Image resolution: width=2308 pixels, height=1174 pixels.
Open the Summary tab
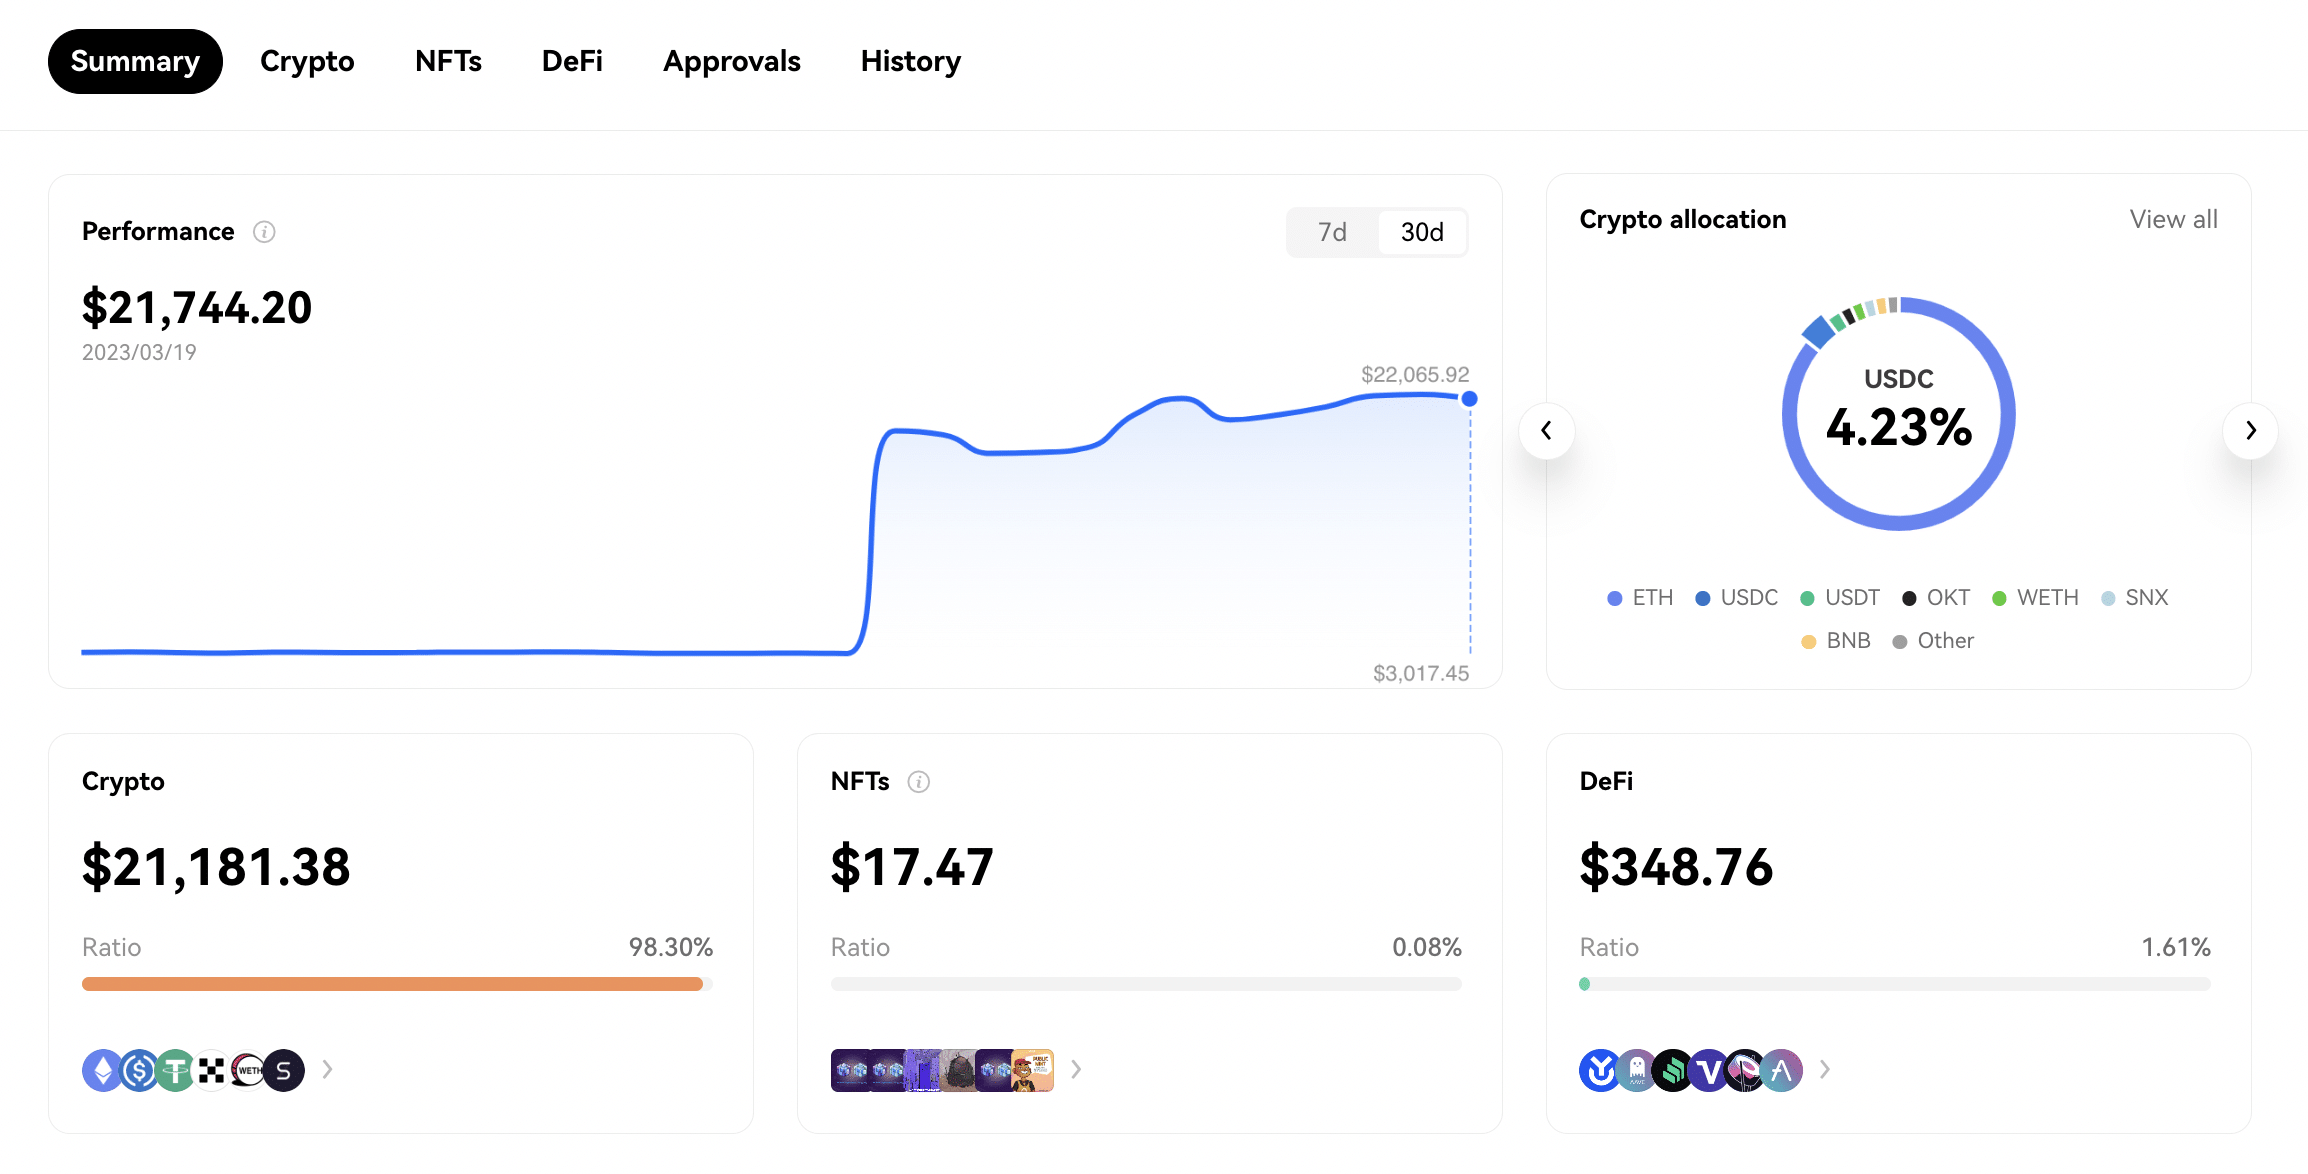135,60
